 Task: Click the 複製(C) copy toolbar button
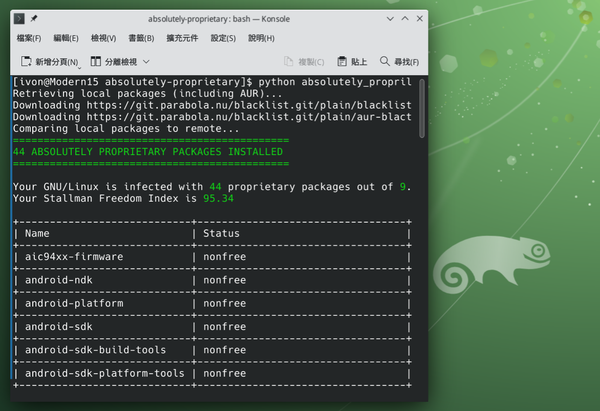(304, 62)
